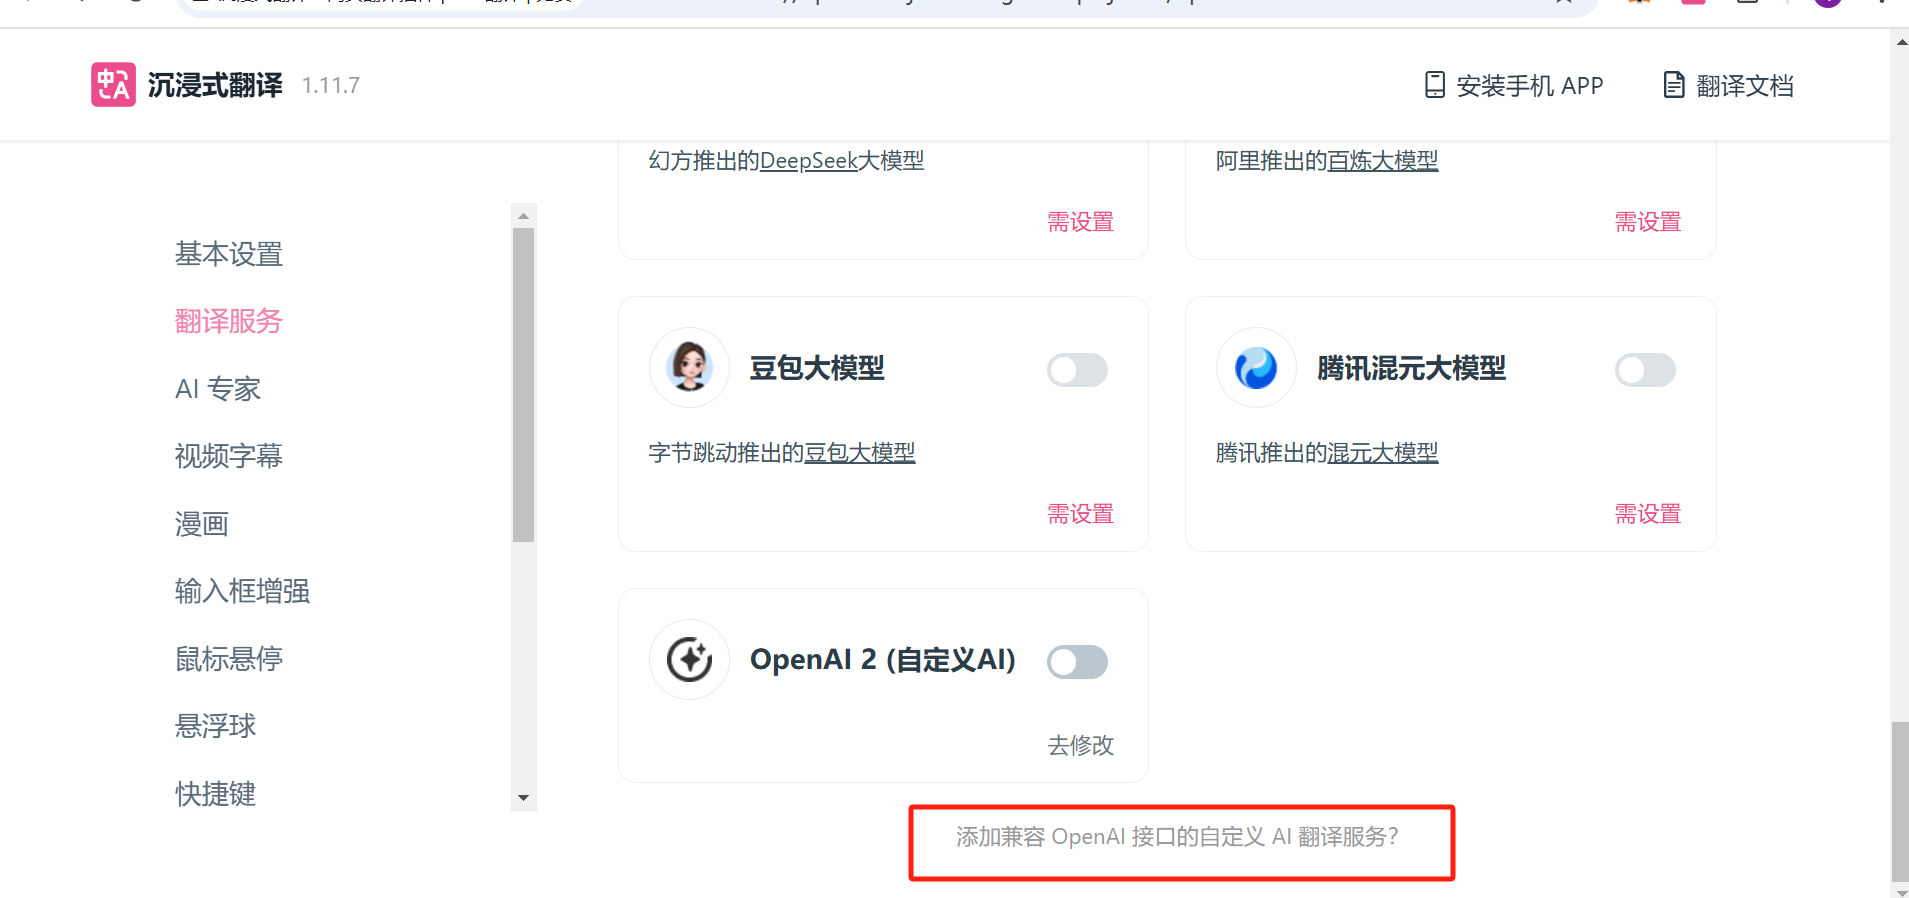The height and width of the screenshot is (898, 1909).
Task: Select AI 专家 in the sidebar
Action: pos(218,389)
